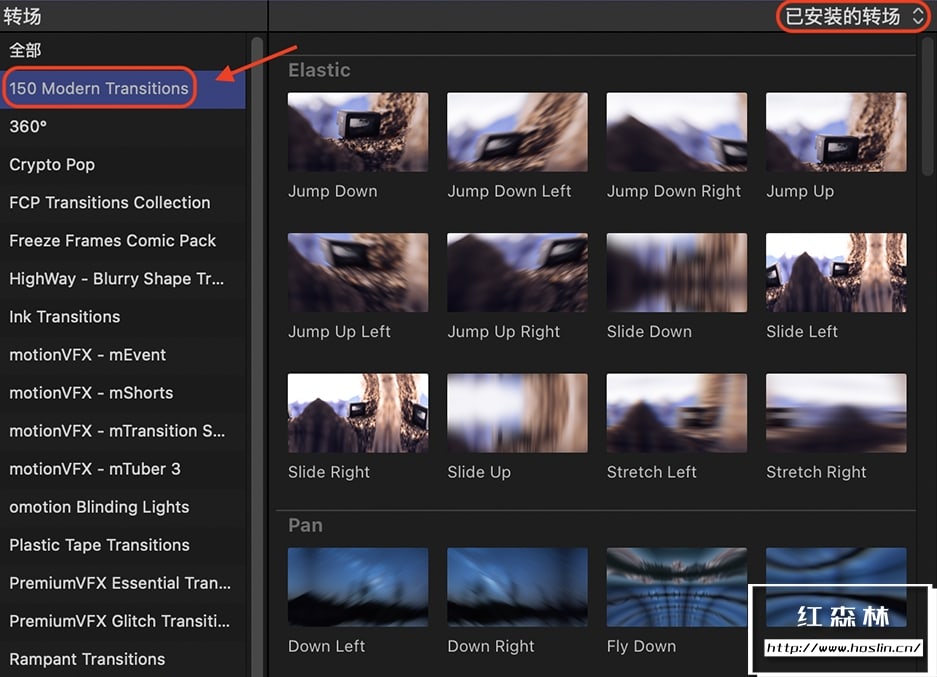The image size is (937, 677).
Task: Choose the Slide Up transition thumbnail
Action: (518, 413)
